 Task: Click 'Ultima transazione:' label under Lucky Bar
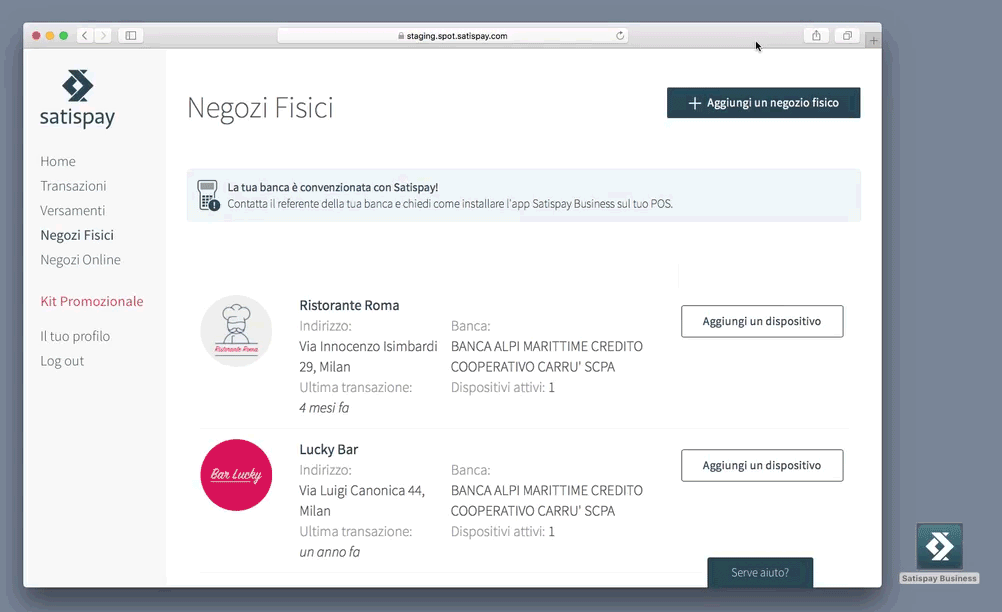coord(356,532)
